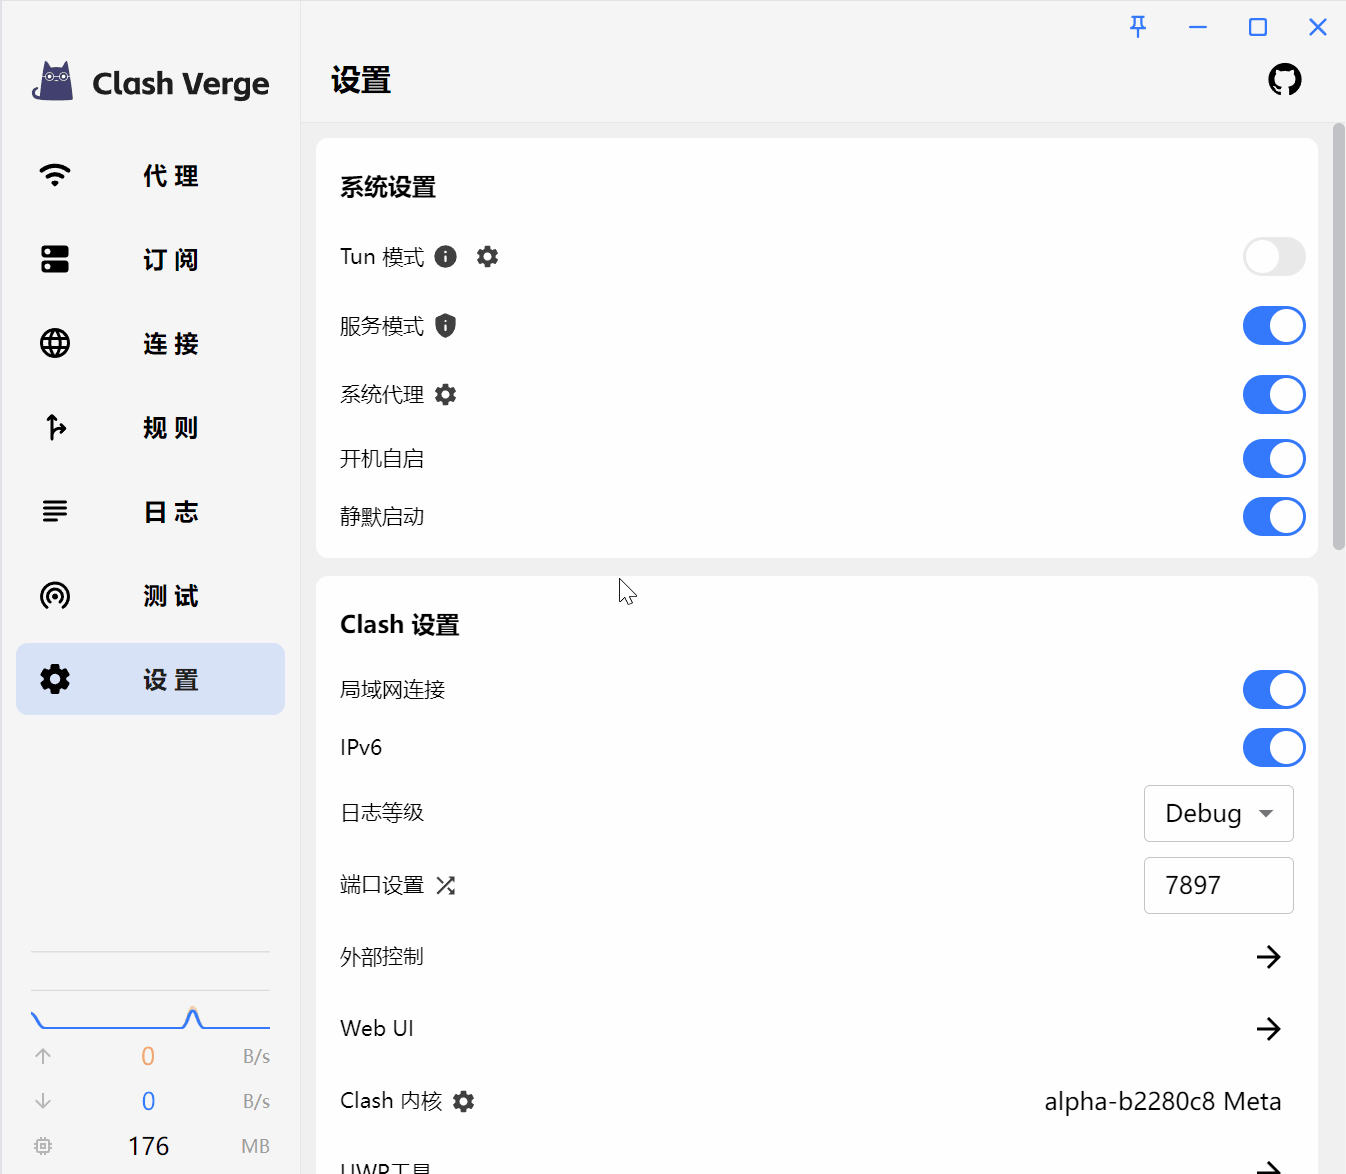Click the 系统设置 heading
The height and width of the screenshot is (1174, 1346).
[x=388, y=187]
